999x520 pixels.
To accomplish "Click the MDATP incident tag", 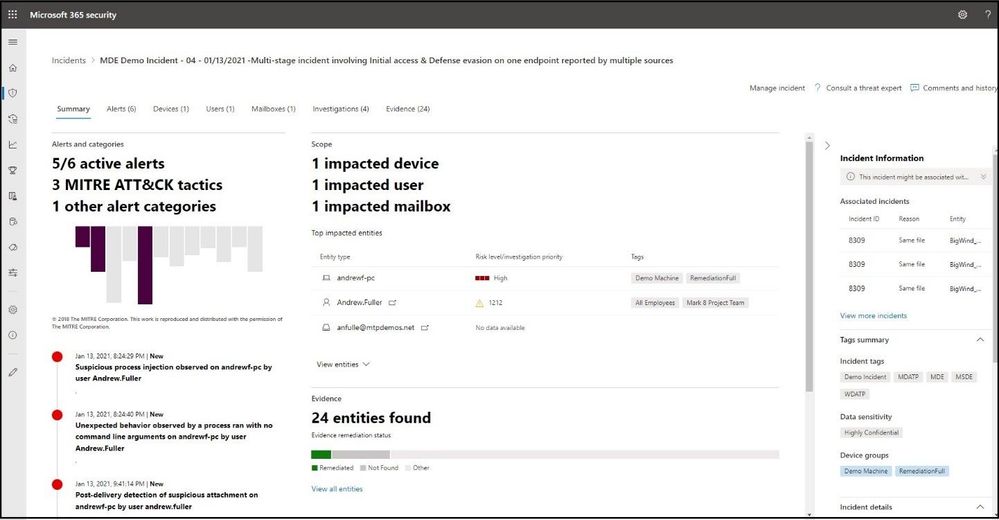I will [x=908, y=377].
